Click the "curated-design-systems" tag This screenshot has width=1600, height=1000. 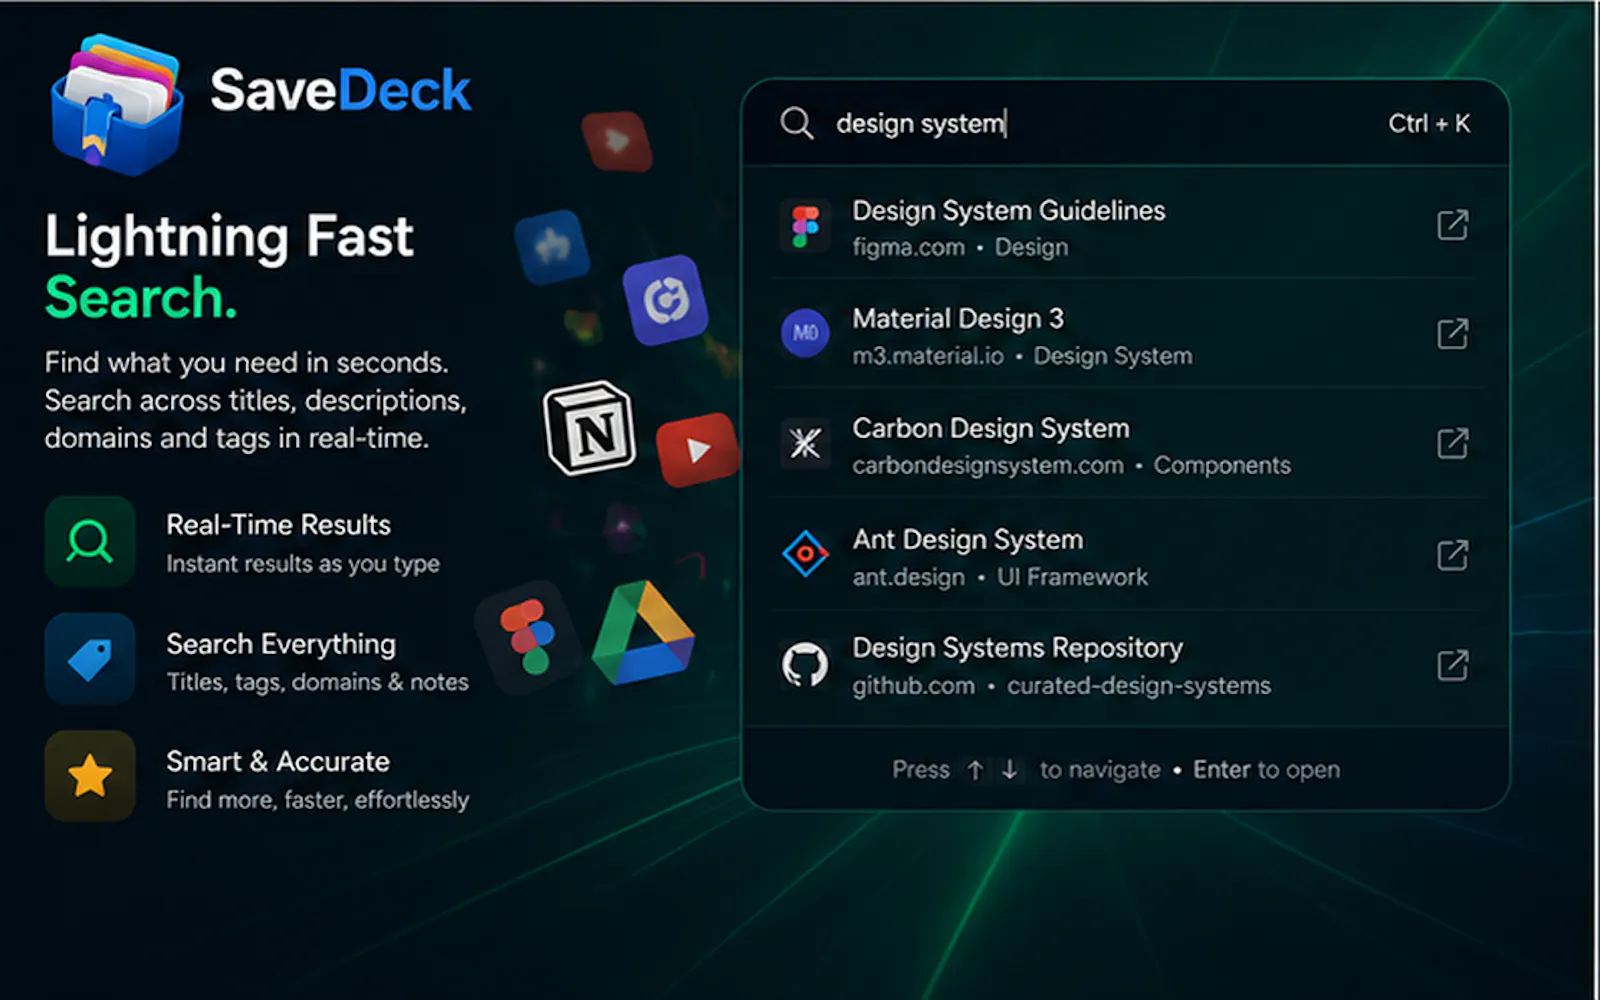[x=1139, y=685]
